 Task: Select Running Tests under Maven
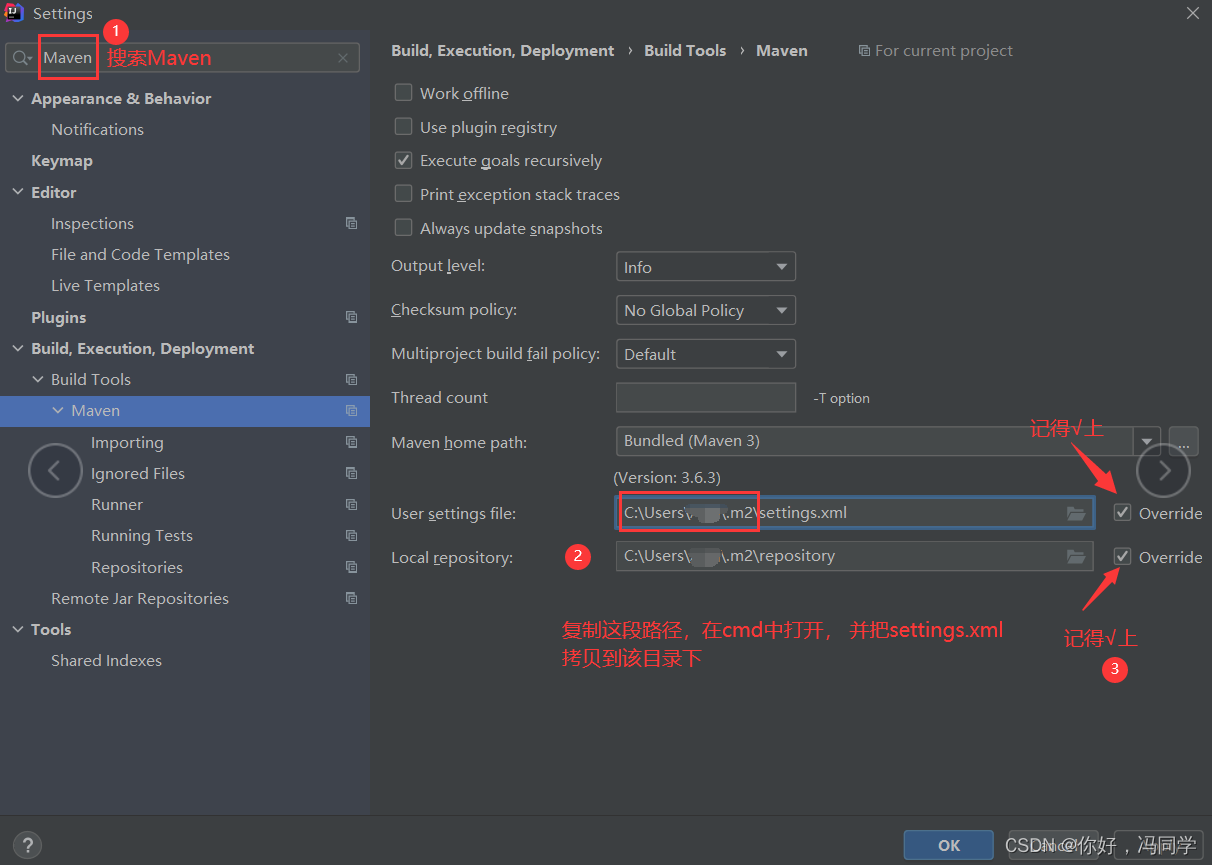[x=142, y=535]
